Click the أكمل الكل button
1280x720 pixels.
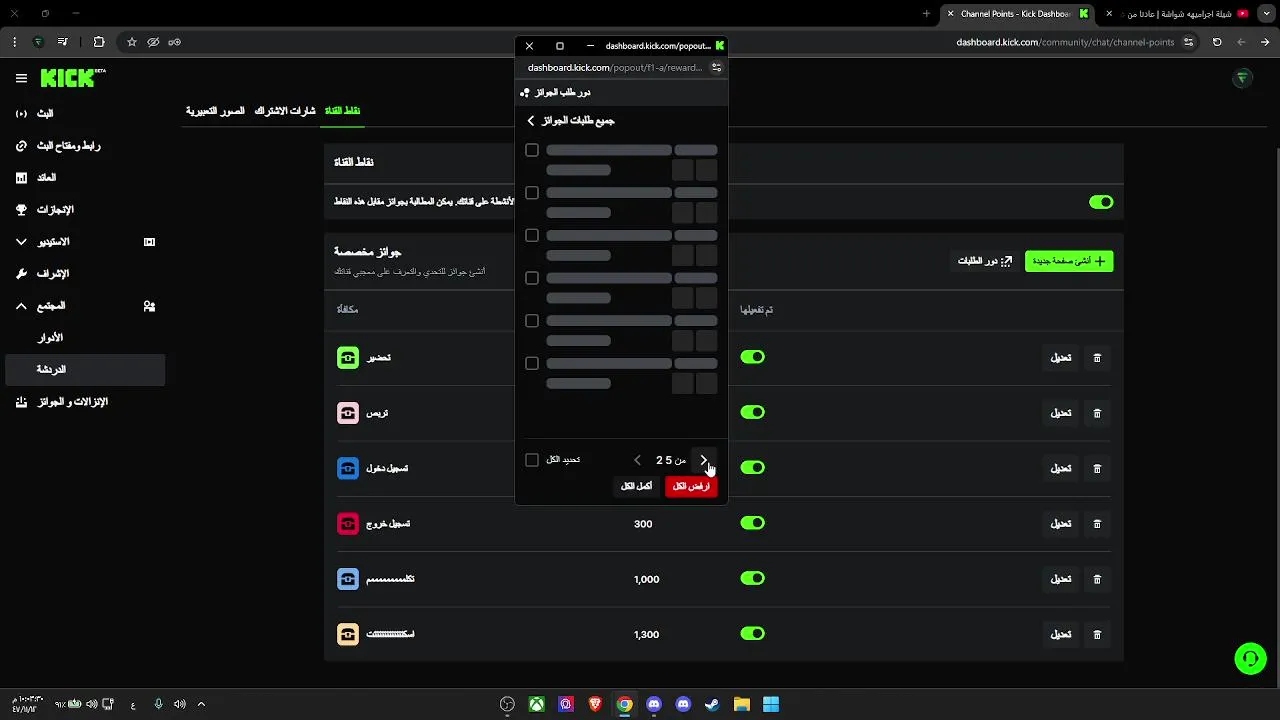pos(636,486)
